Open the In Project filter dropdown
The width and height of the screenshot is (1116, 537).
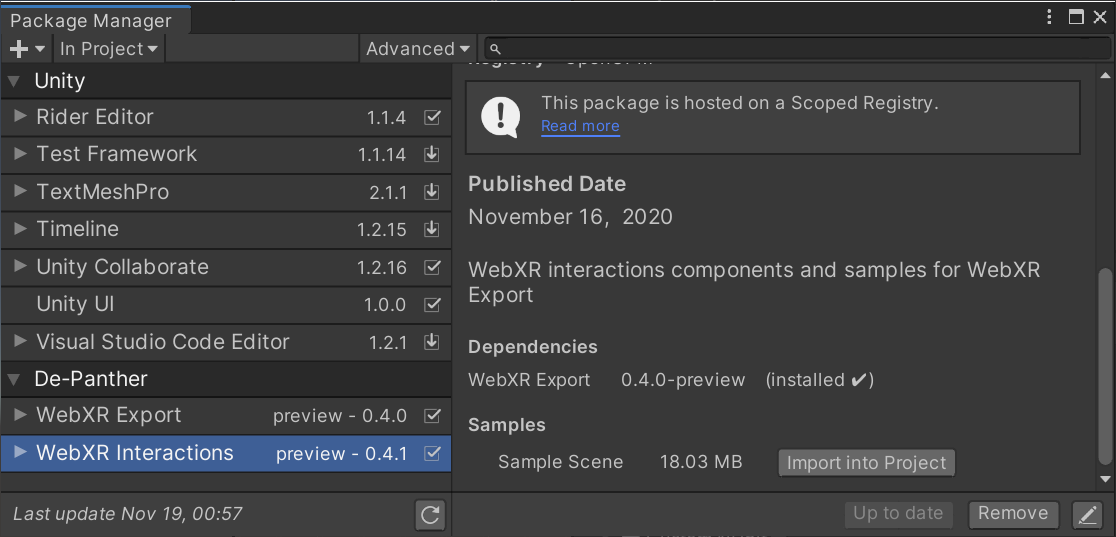[x=109, y=49]
